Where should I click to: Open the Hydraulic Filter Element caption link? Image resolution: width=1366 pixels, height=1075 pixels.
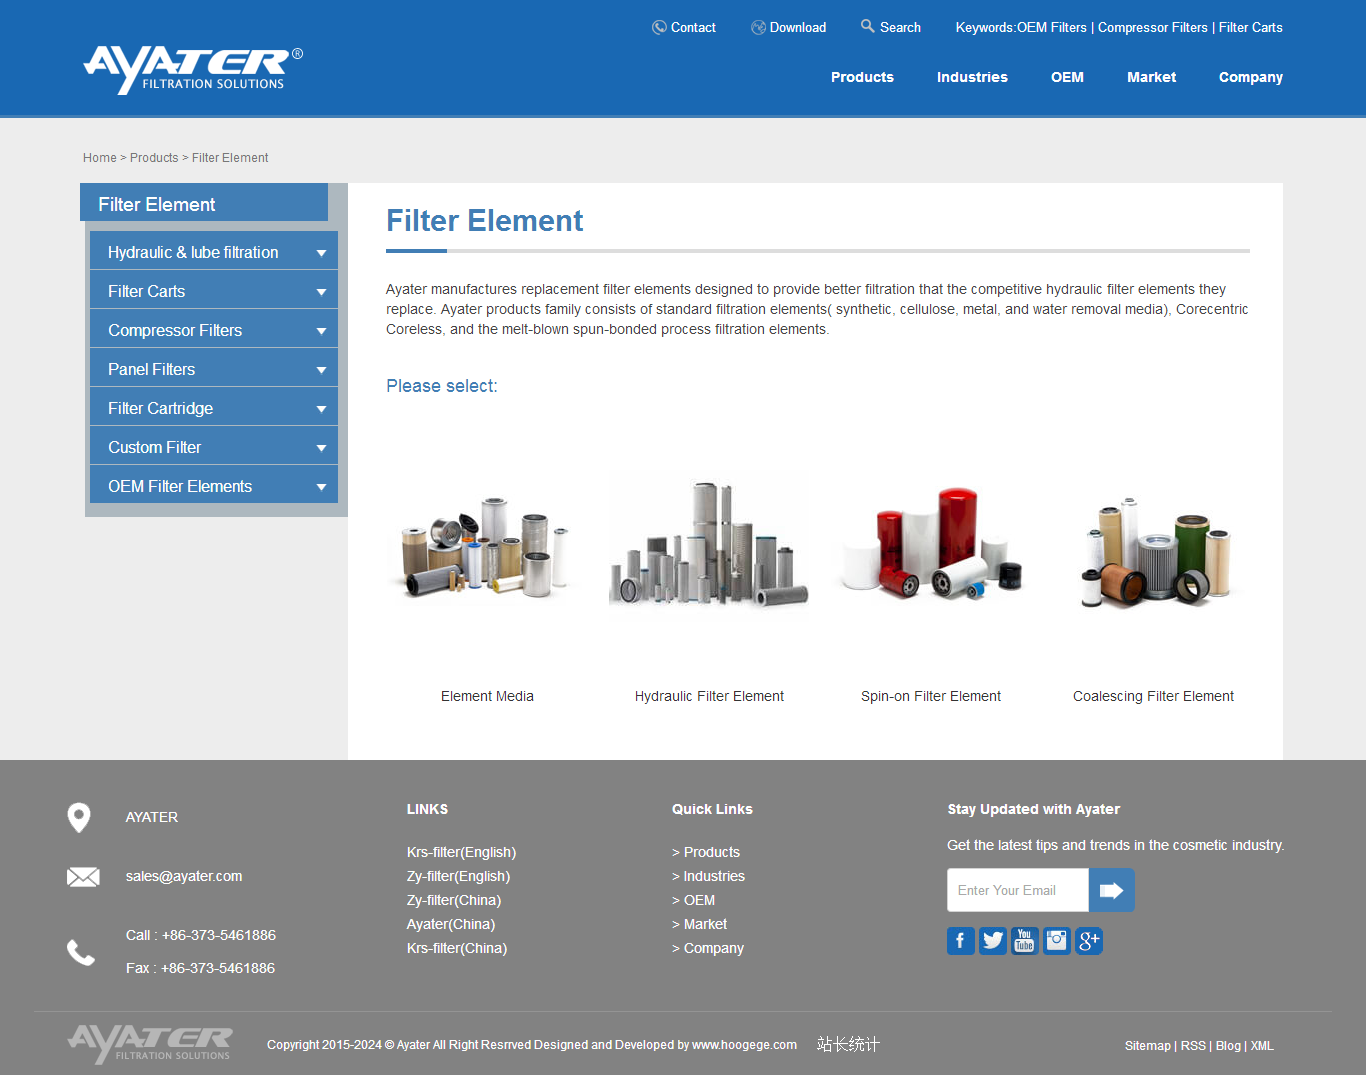pyautogui.click(x=709, y=696)
